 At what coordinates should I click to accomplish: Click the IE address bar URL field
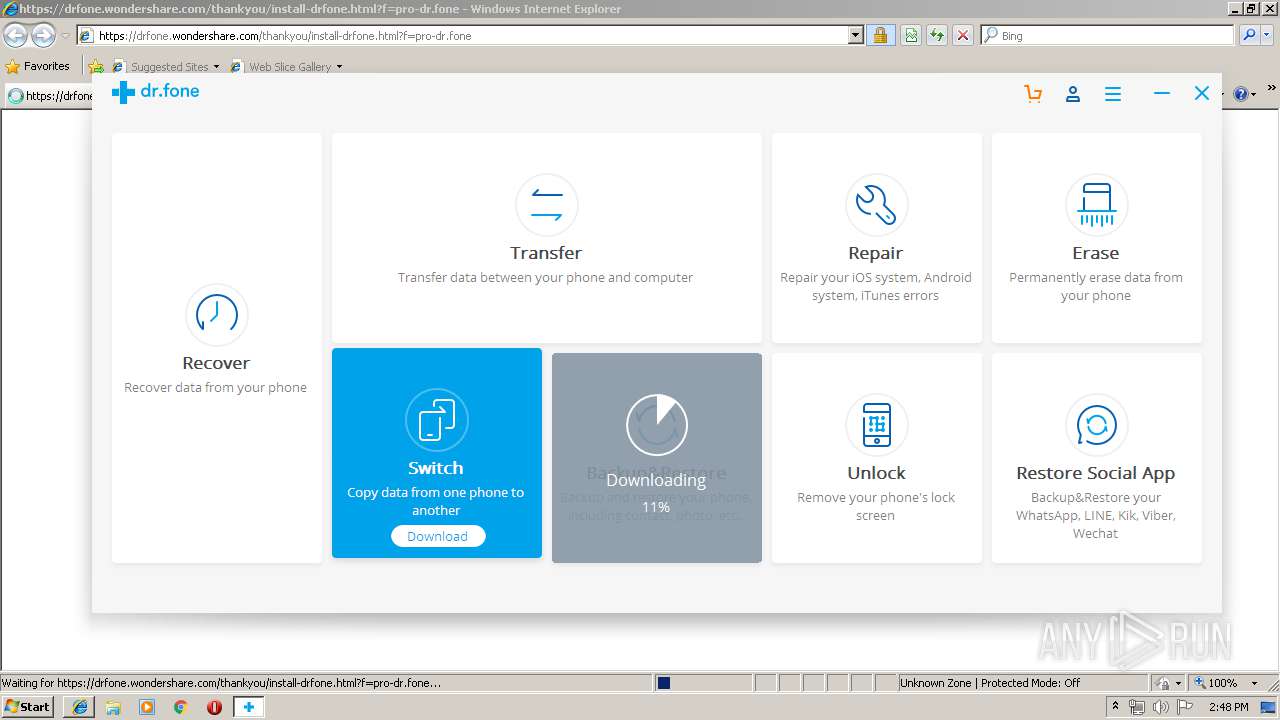coord(463,36)
